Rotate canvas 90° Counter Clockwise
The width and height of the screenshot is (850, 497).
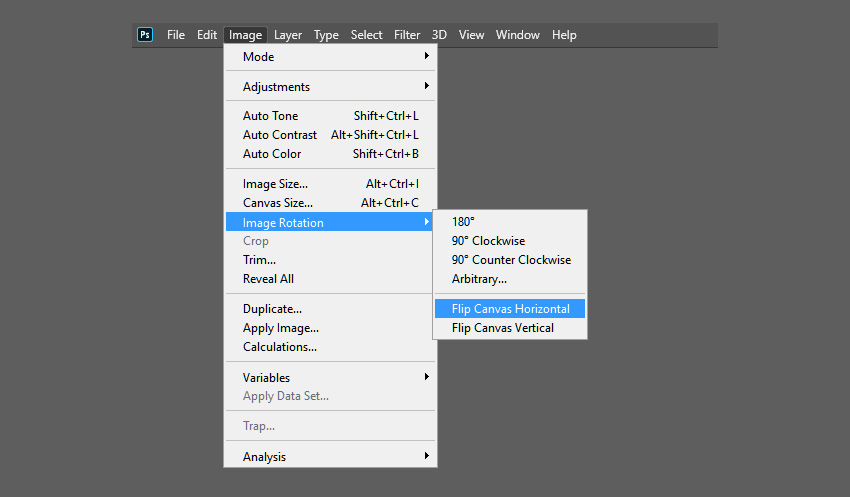click(510, 260)
